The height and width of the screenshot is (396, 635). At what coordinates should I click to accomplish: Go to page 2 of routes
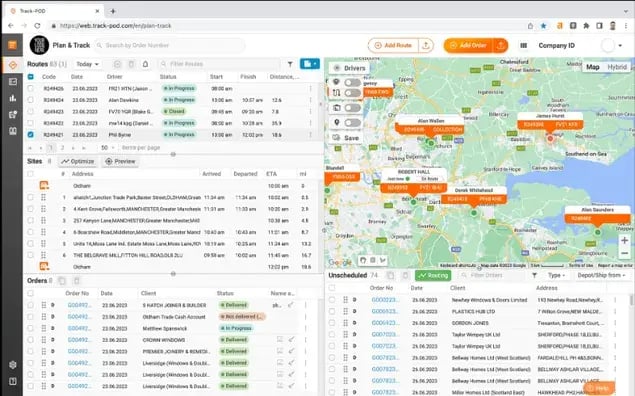[x=62, y=148]
